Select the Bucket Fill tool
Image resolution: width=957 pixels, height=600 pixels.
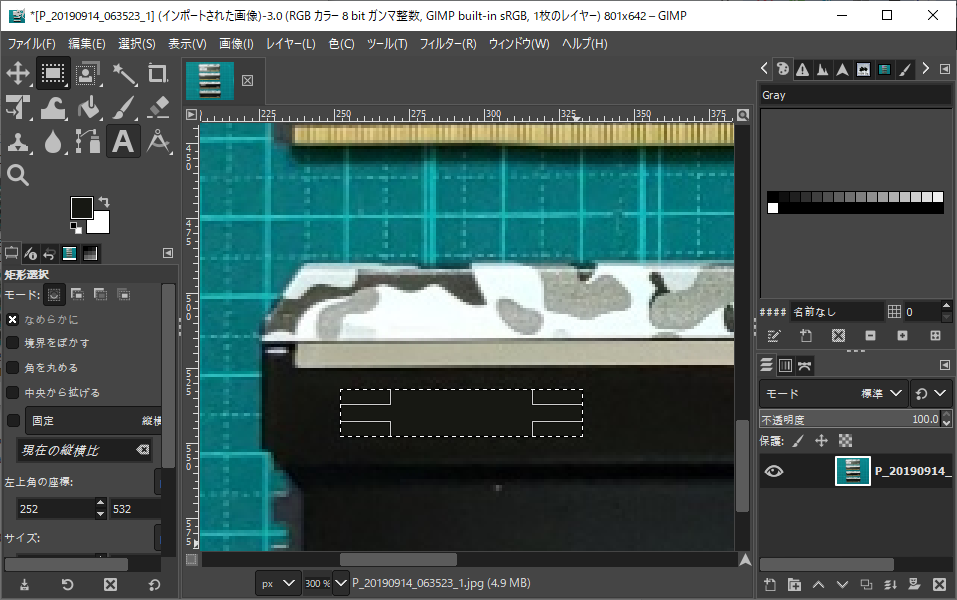(x=88, y=108)
